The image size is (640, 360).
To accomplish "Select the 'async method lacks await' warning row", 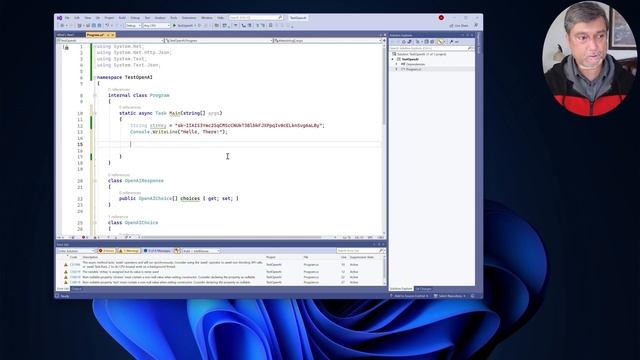I will pyautogui.click(x=220, y=265).
